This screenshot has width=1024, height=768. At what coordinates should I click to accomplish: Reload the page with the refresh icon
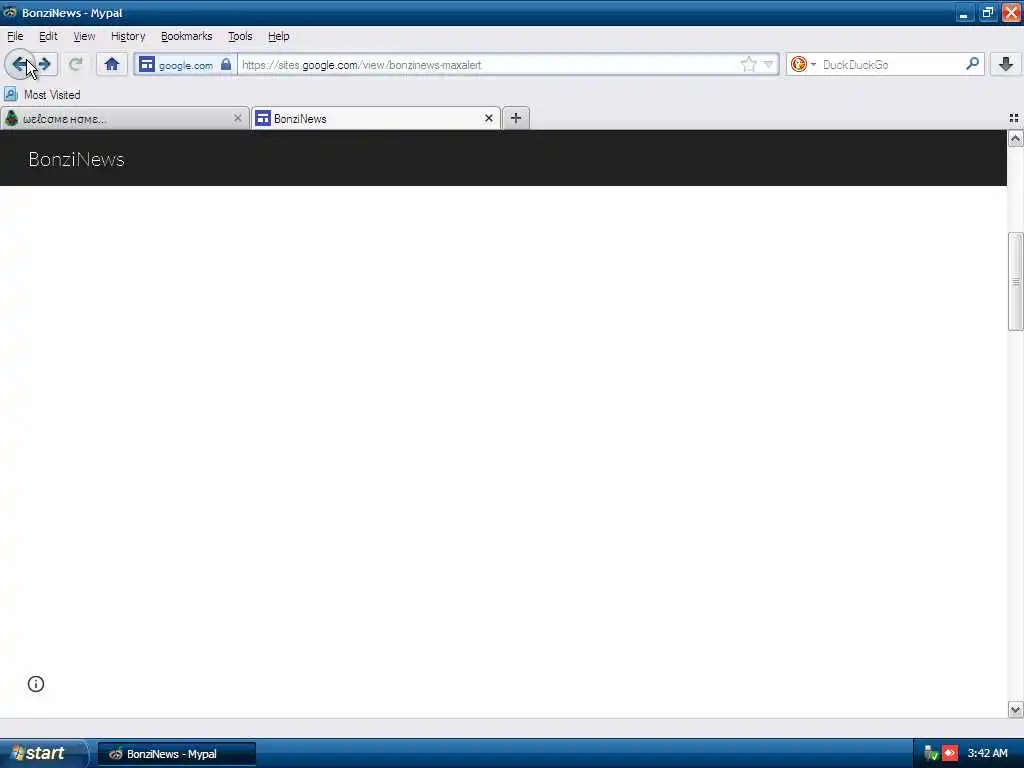(76, 64)
